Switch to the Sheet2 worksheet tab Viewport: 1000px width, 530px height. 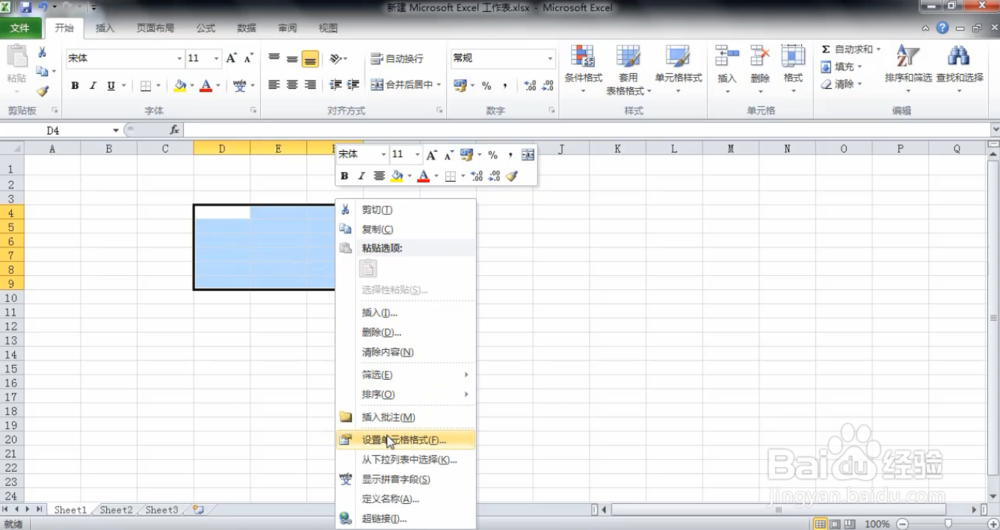click(116, 510)
